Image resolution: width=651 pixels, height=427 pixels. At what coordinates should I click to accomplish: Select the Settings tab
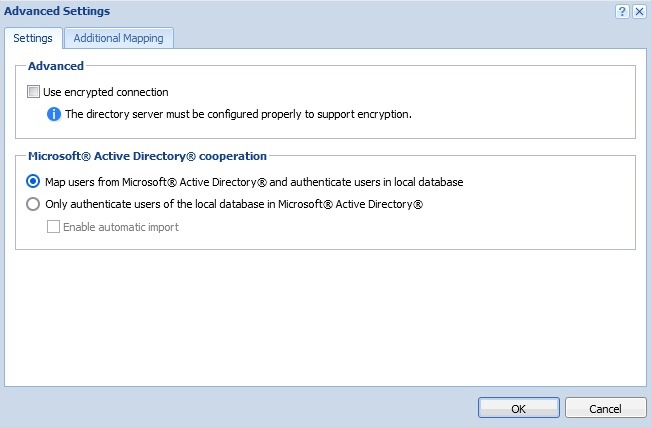33,38
